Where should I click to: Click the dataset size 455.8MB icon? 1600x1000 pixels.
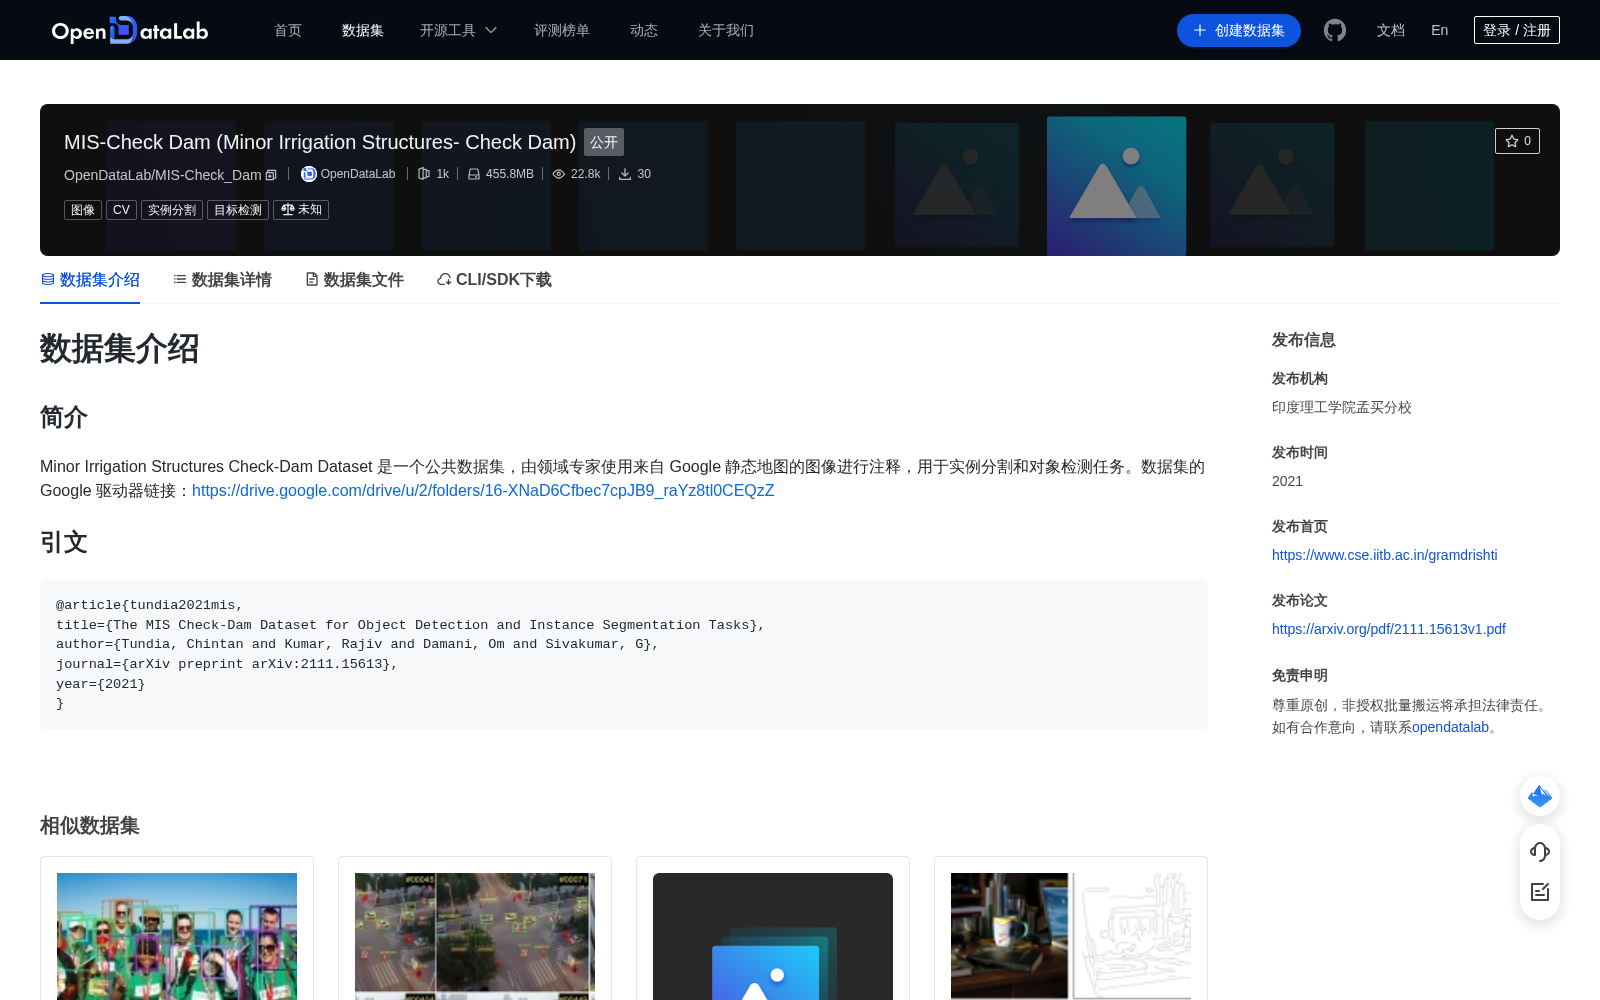click(474, 174)
